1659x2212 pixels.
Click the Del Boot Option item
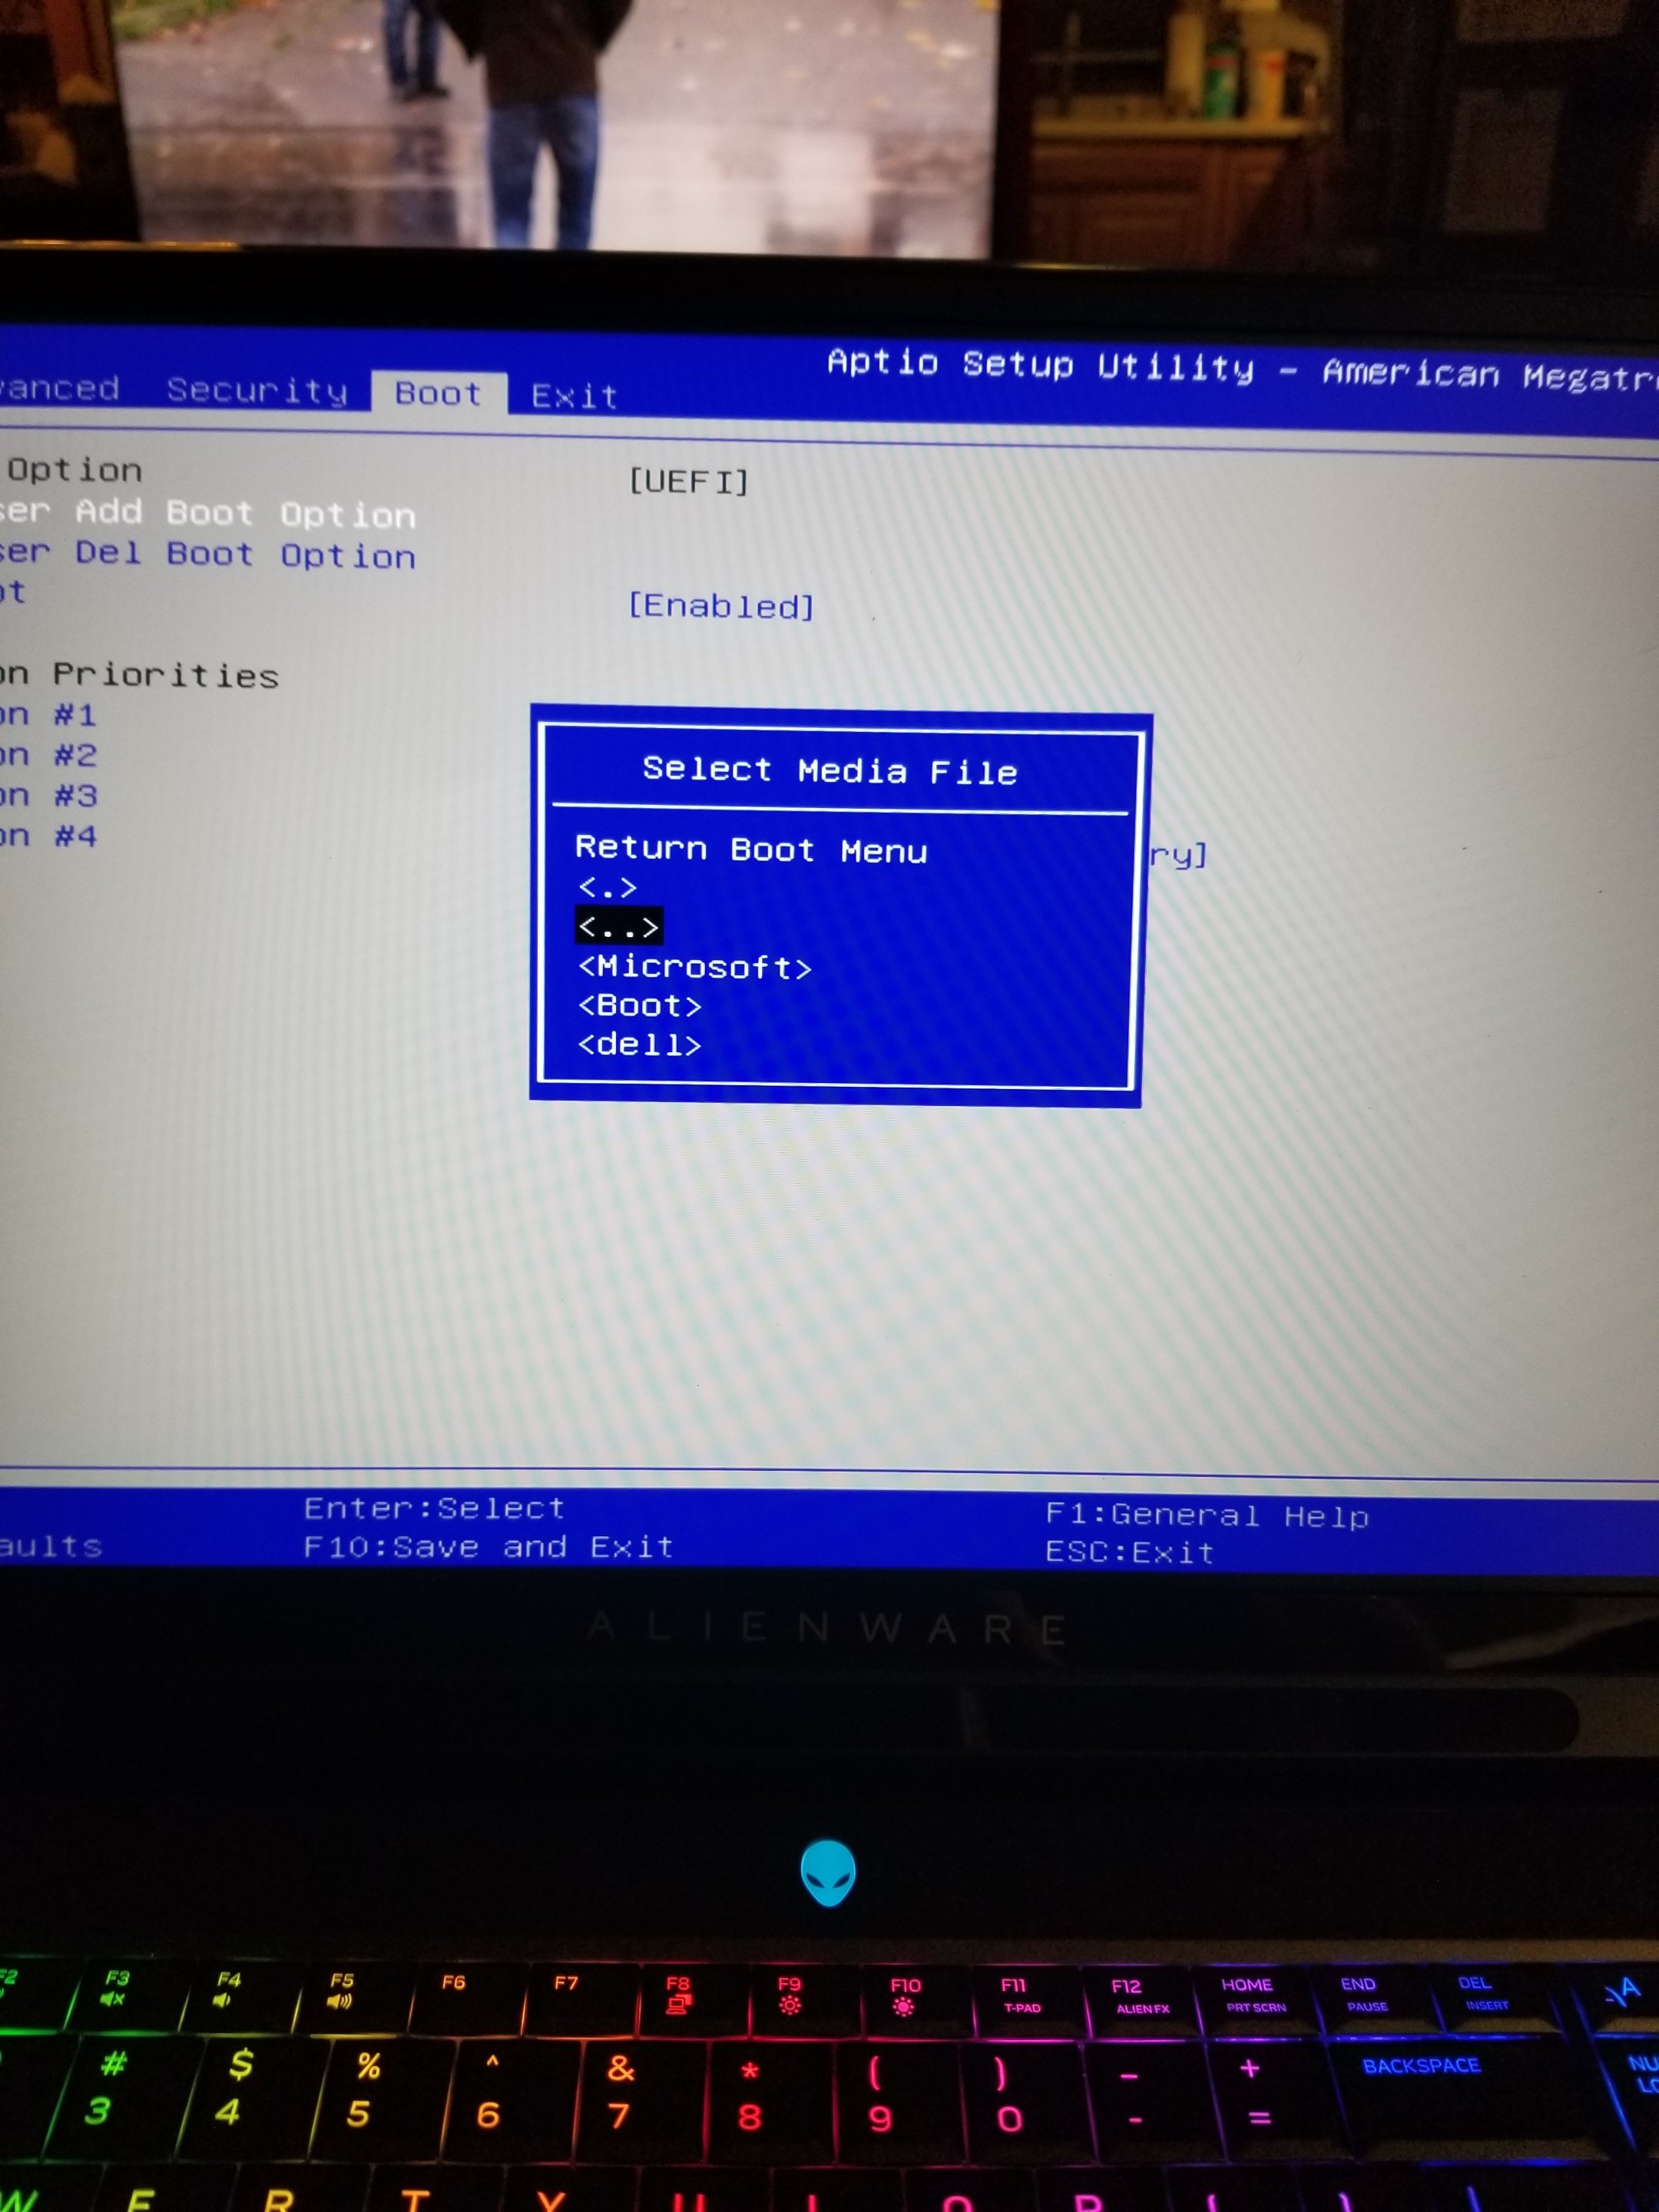tap(207, 554)
